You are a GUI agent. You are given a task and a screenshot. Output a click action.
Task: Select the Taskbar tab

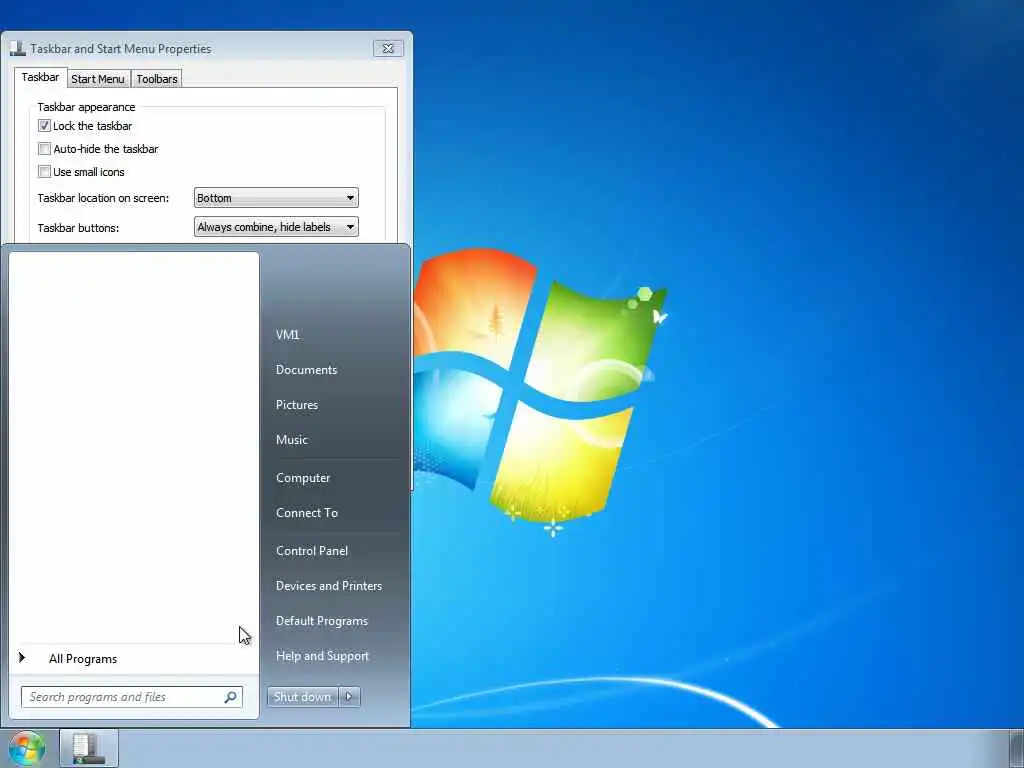point(40,77)
